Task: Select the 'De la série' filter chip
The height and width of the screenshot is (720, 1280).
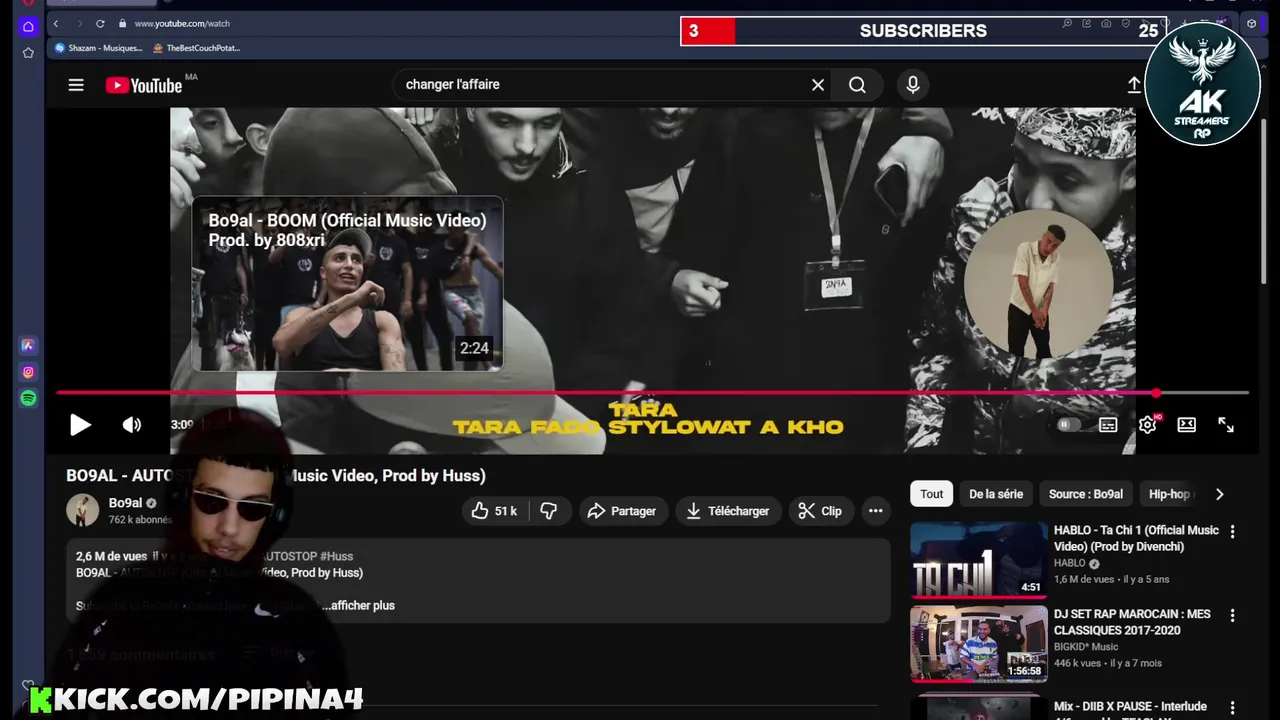Action: (x=996, y=494)
